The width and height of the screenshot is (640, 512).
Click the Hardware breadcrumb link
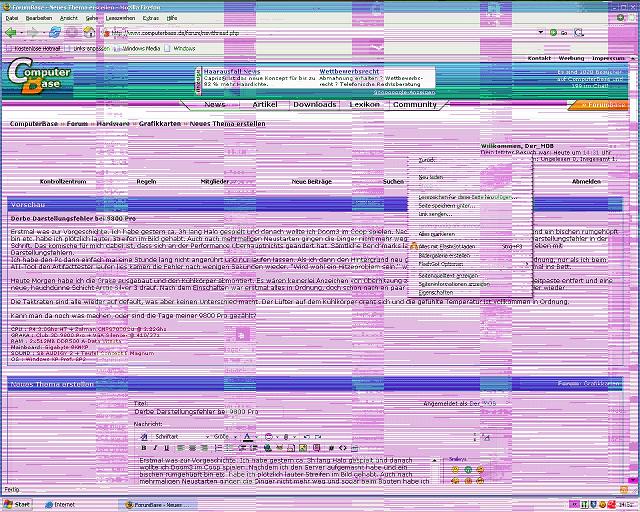[113, 124]
